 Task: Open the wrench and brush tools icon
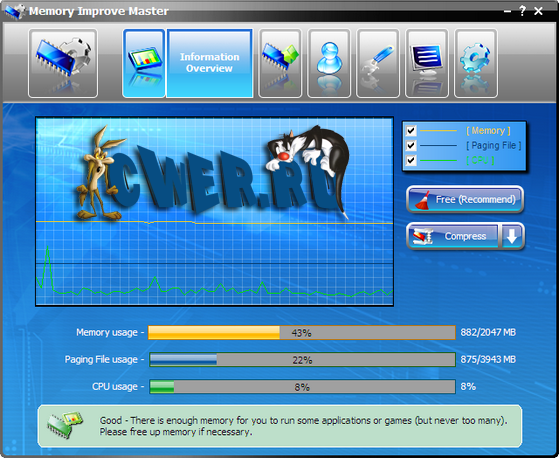378,63
